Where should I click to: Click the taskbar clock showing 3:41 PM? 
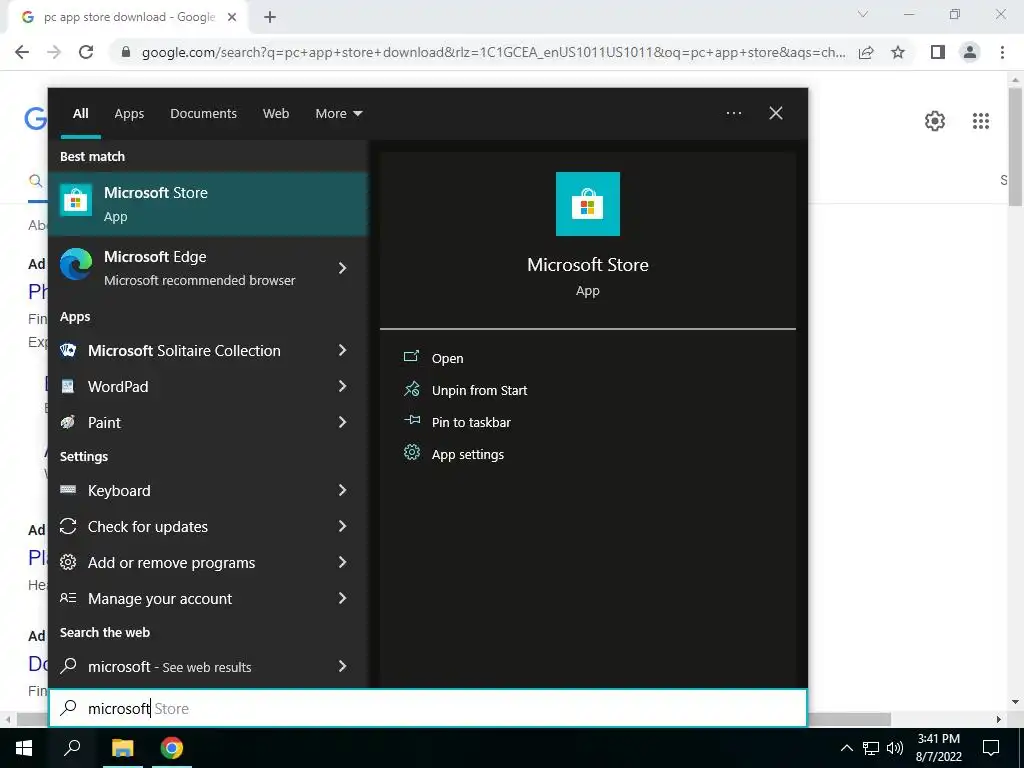[x=938, y=748]
